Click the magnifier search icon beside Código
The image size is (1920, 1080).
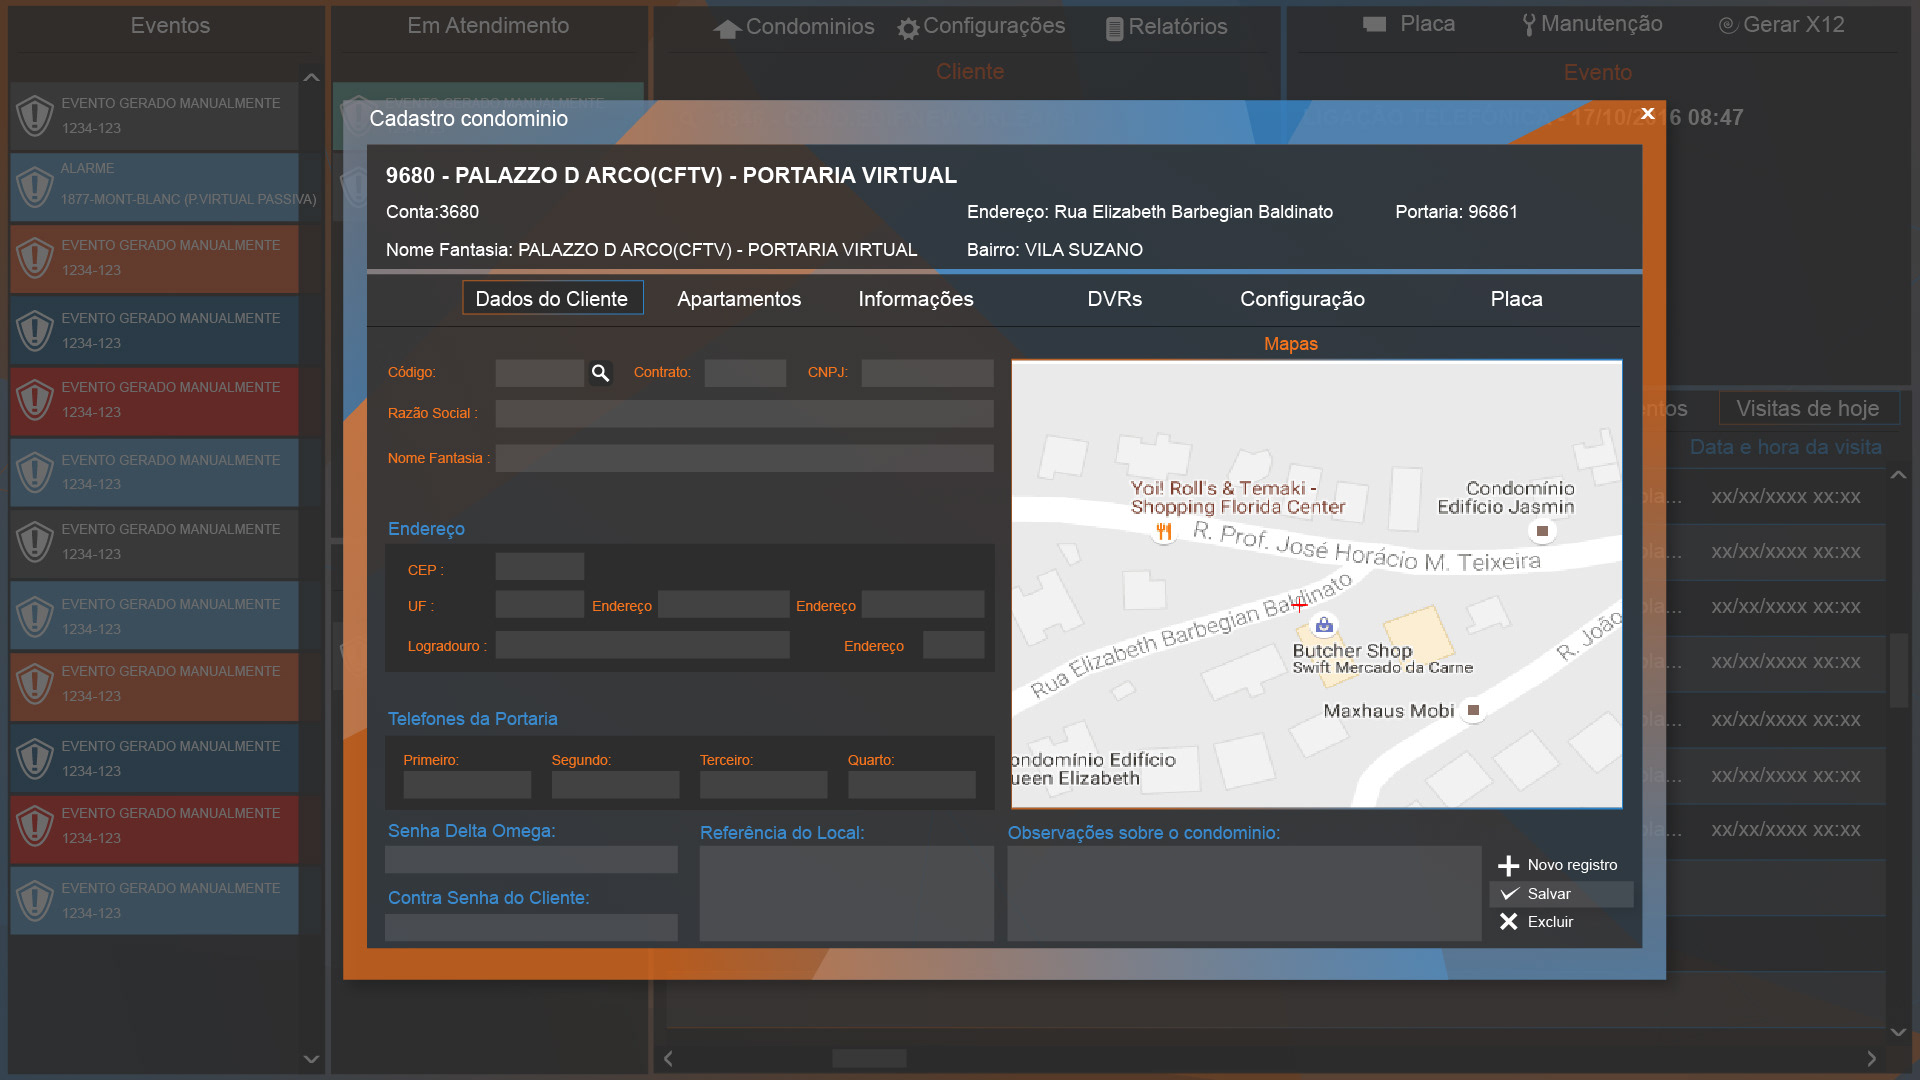pyautogui.click(x=600, y=373)
